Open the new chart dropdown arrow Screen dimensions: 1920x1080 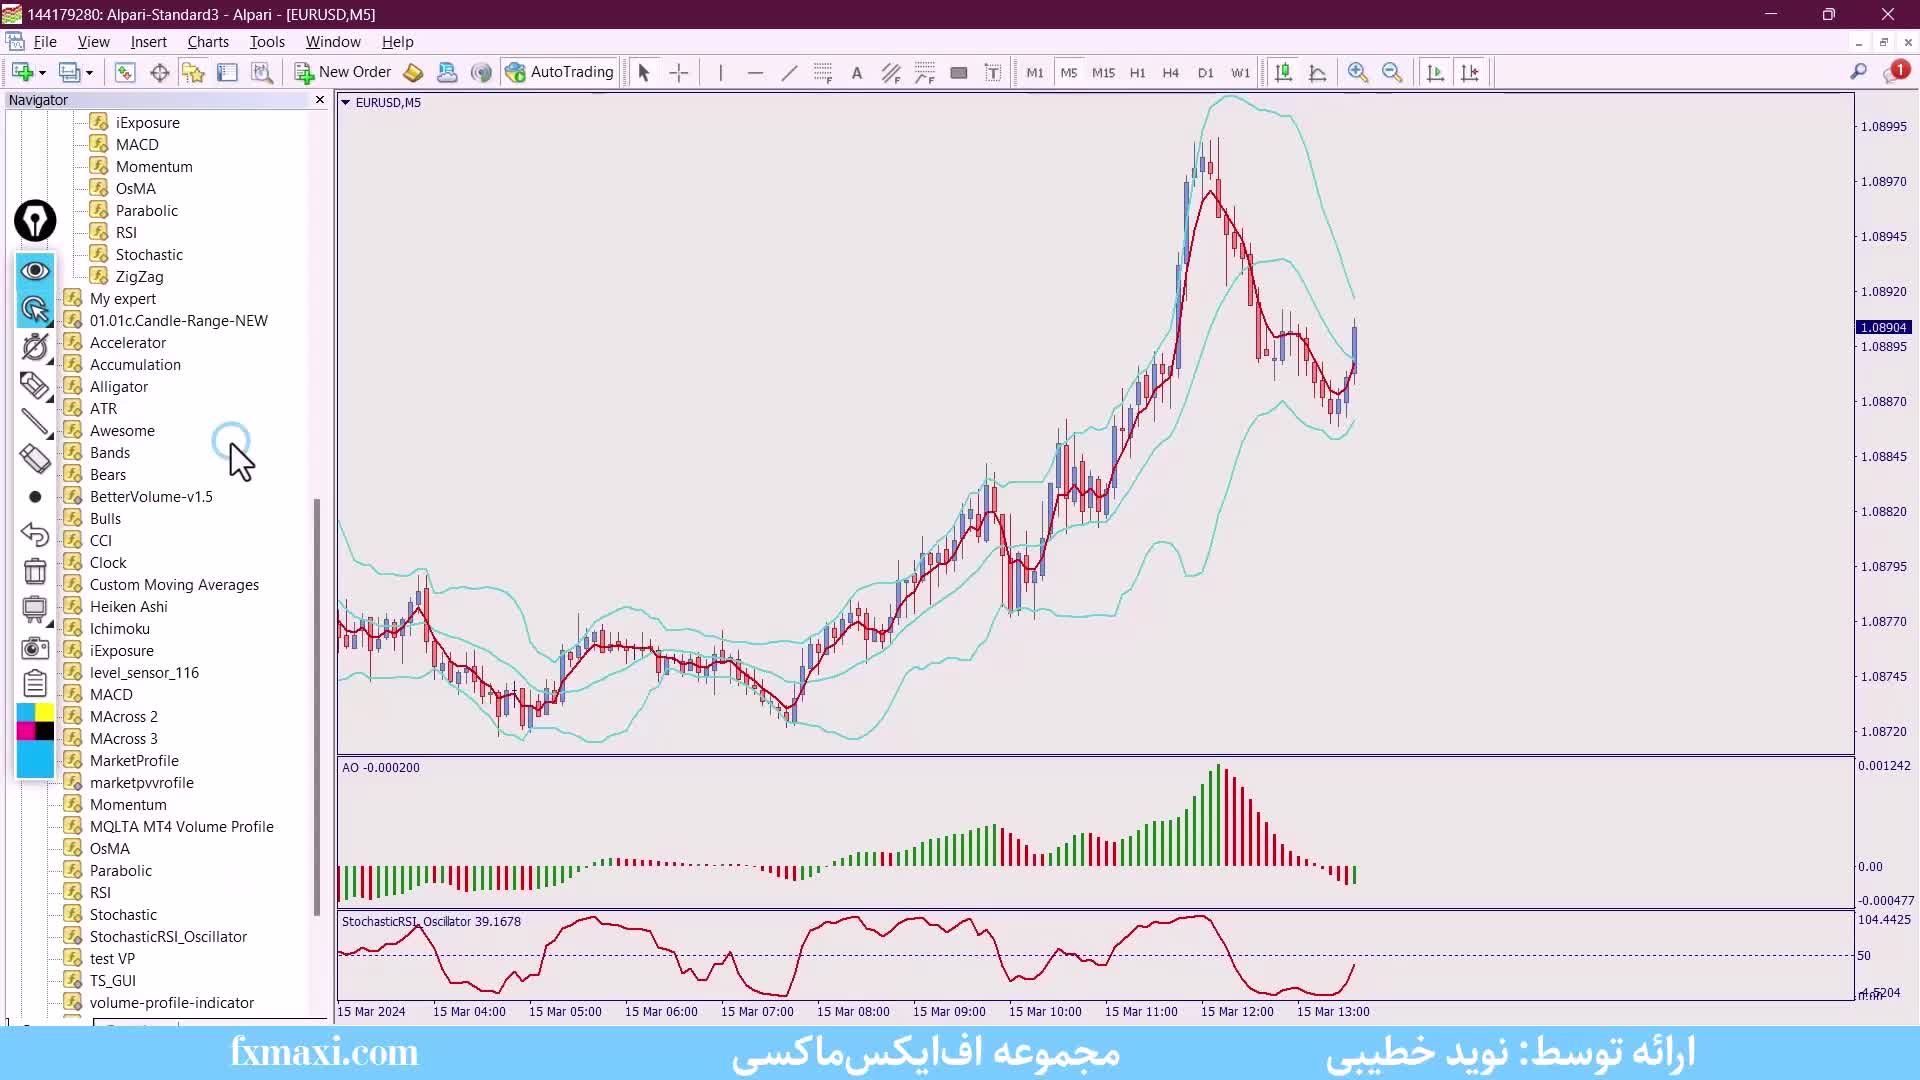coord(42,72)
